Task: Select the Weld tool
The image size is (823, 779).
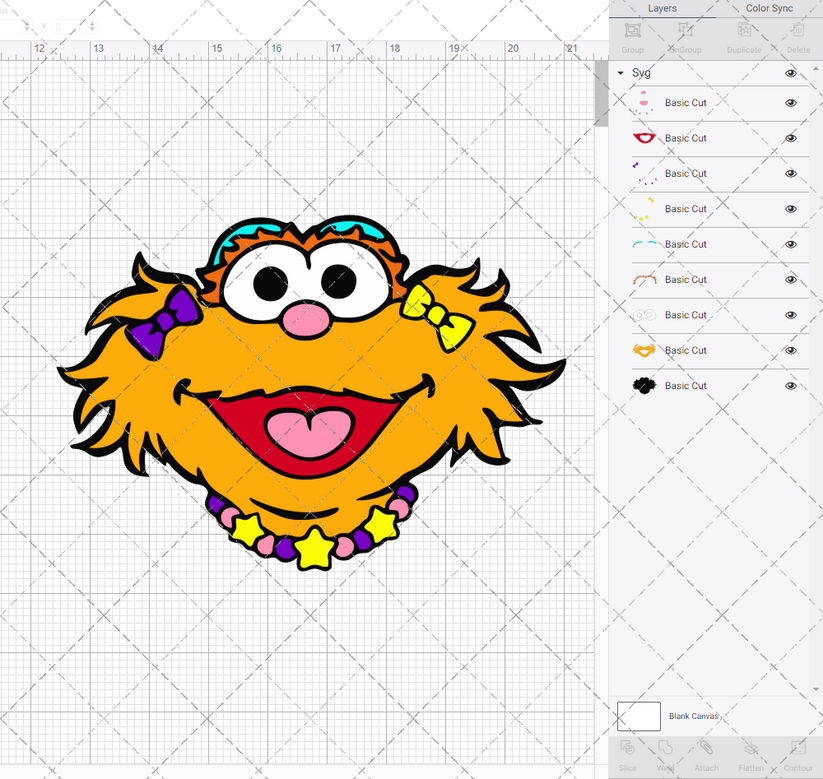Action: click(x=665, y=758)
